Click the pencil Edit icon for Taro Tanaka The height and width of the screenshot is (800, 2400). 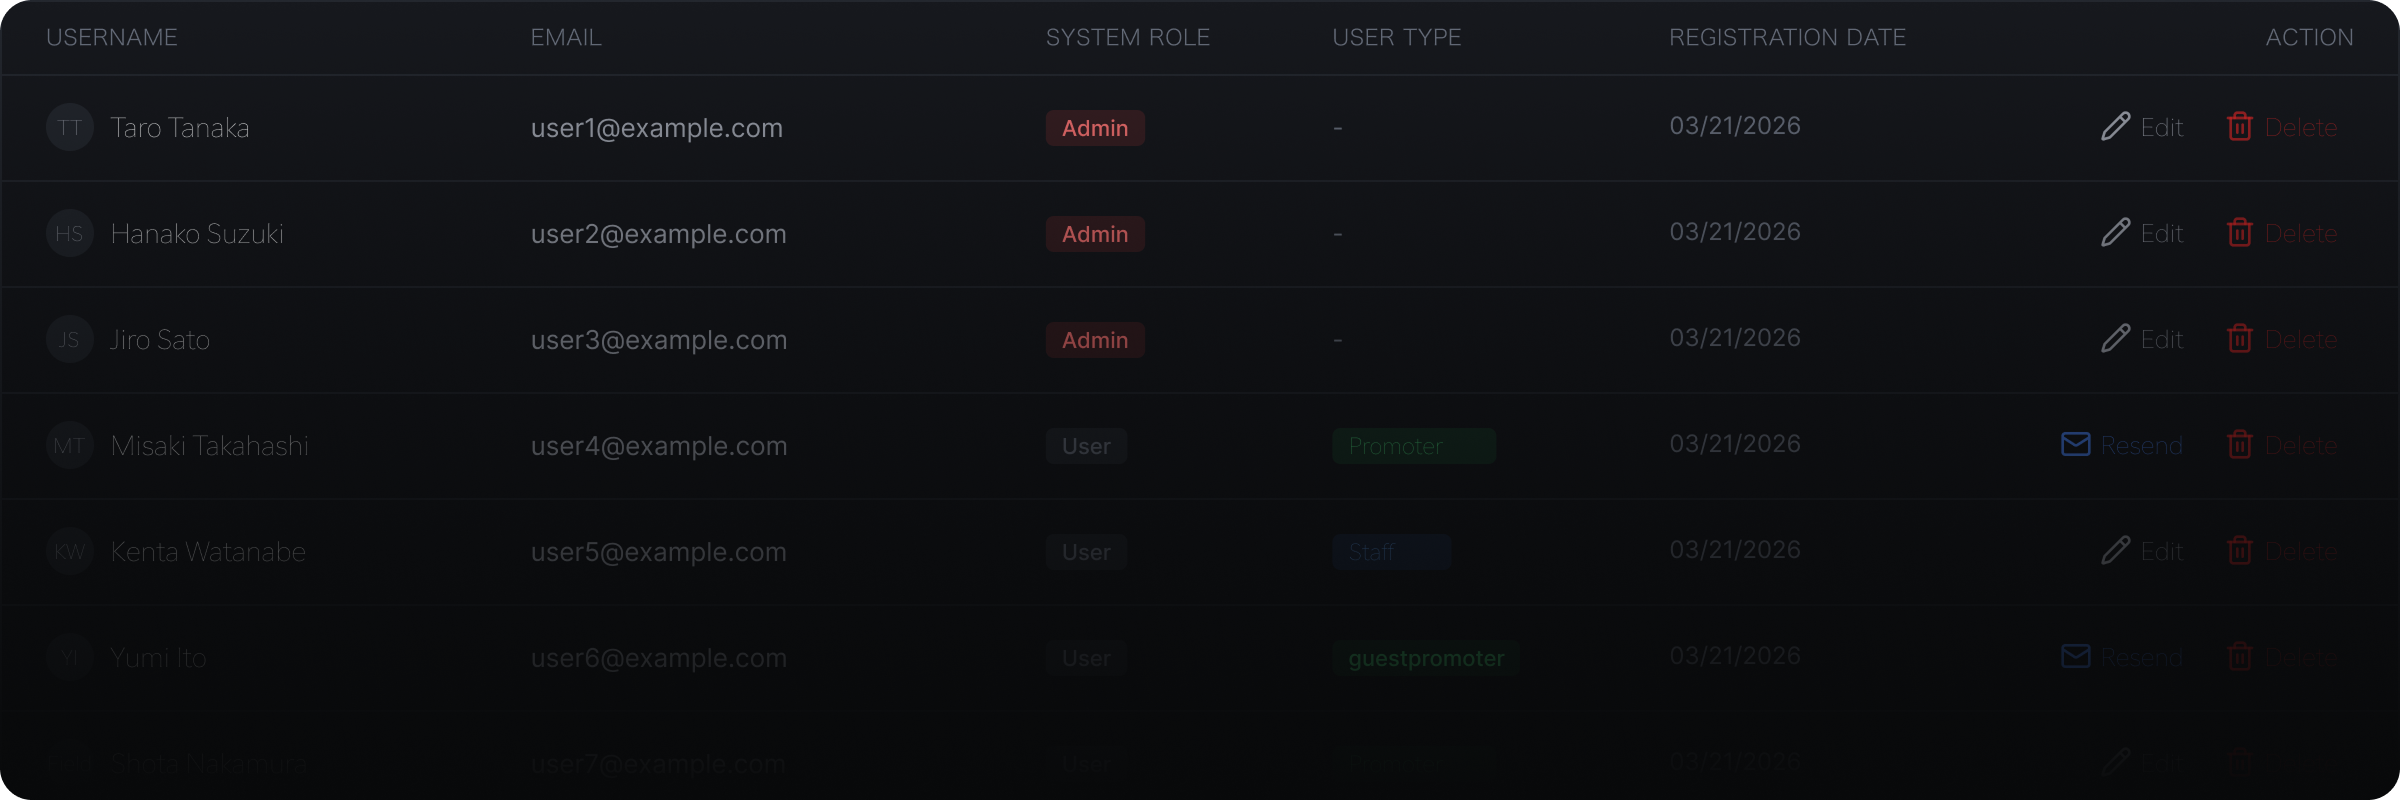point(2115,127)
